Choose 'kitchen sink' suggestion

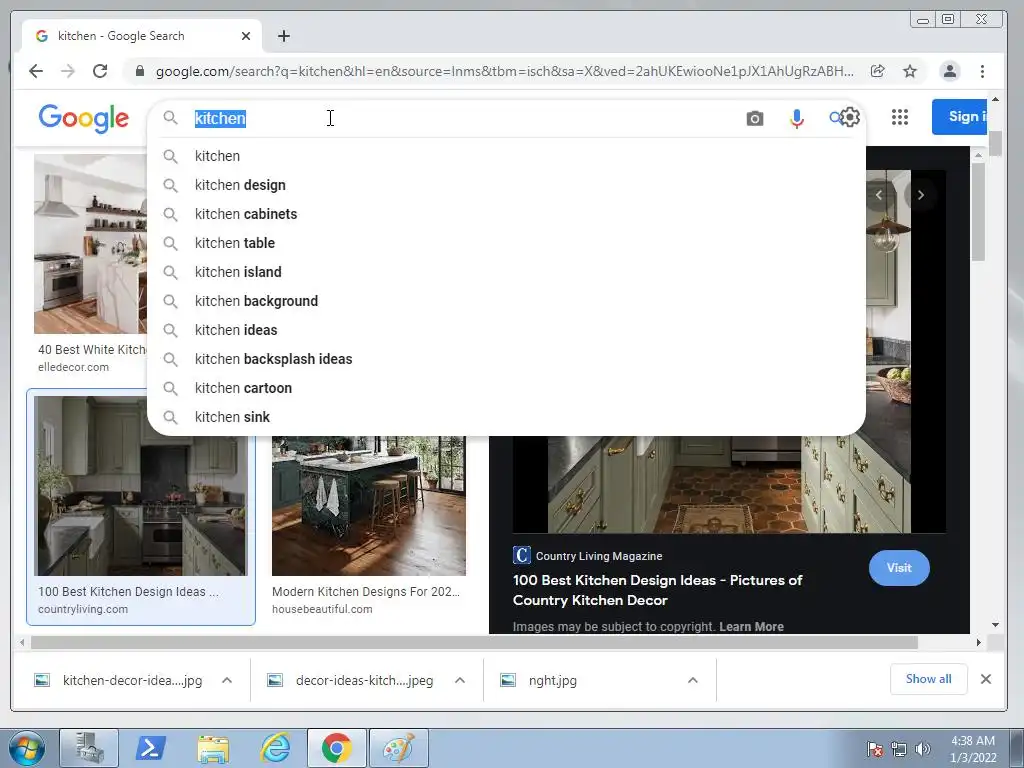pos(506,417)
